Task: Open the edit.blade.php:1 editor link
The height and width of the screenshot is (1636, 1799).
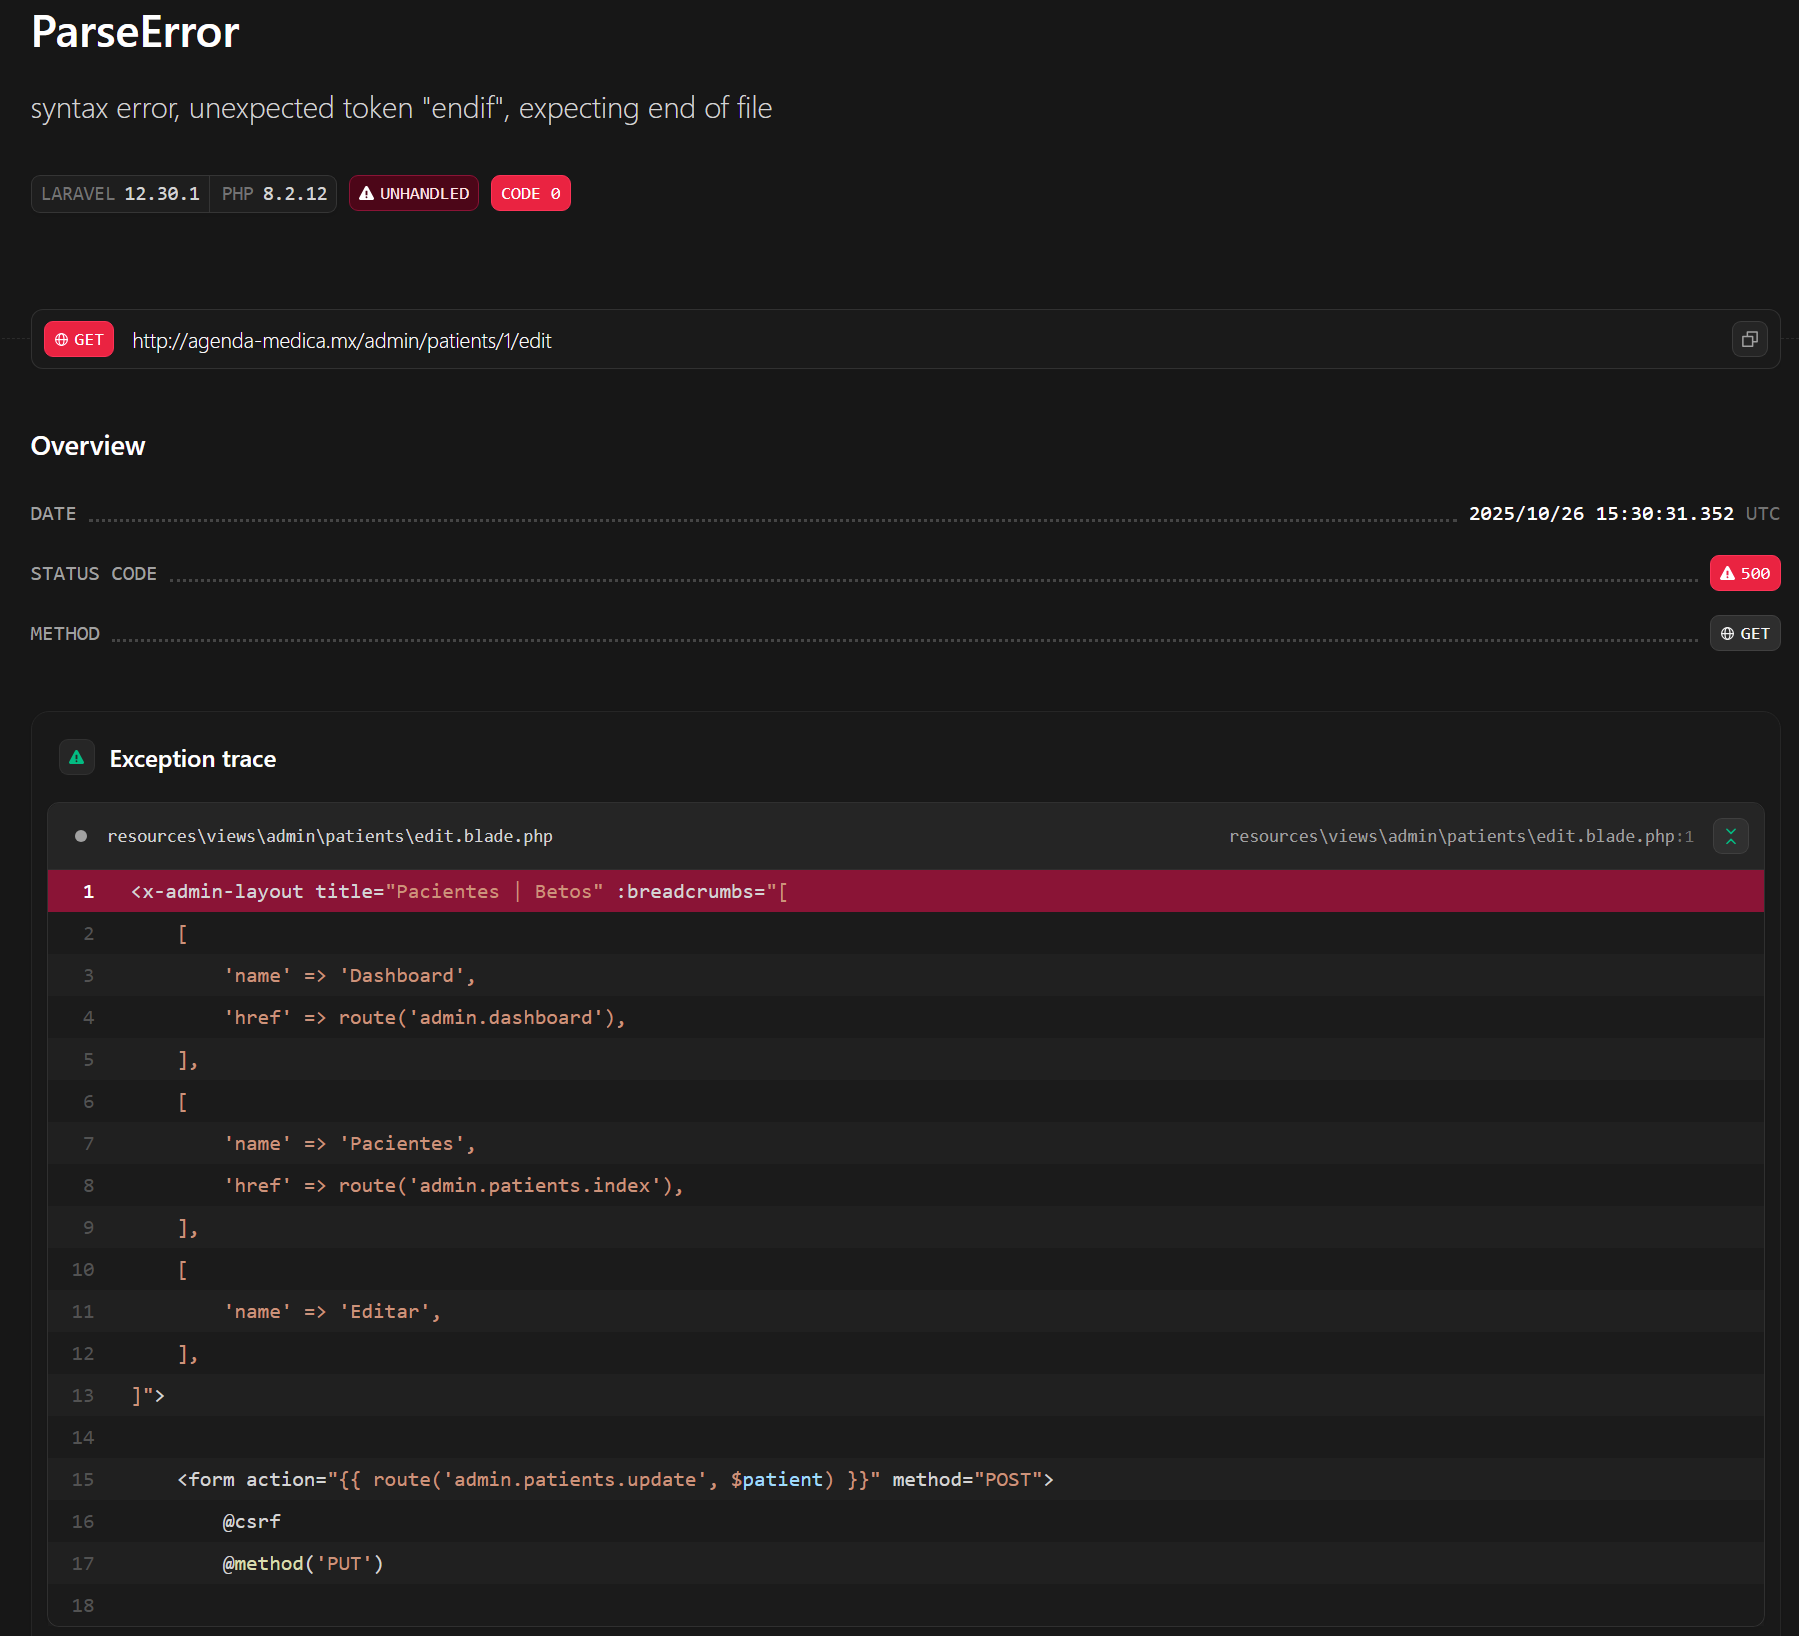Action: tap(1460, 836)
